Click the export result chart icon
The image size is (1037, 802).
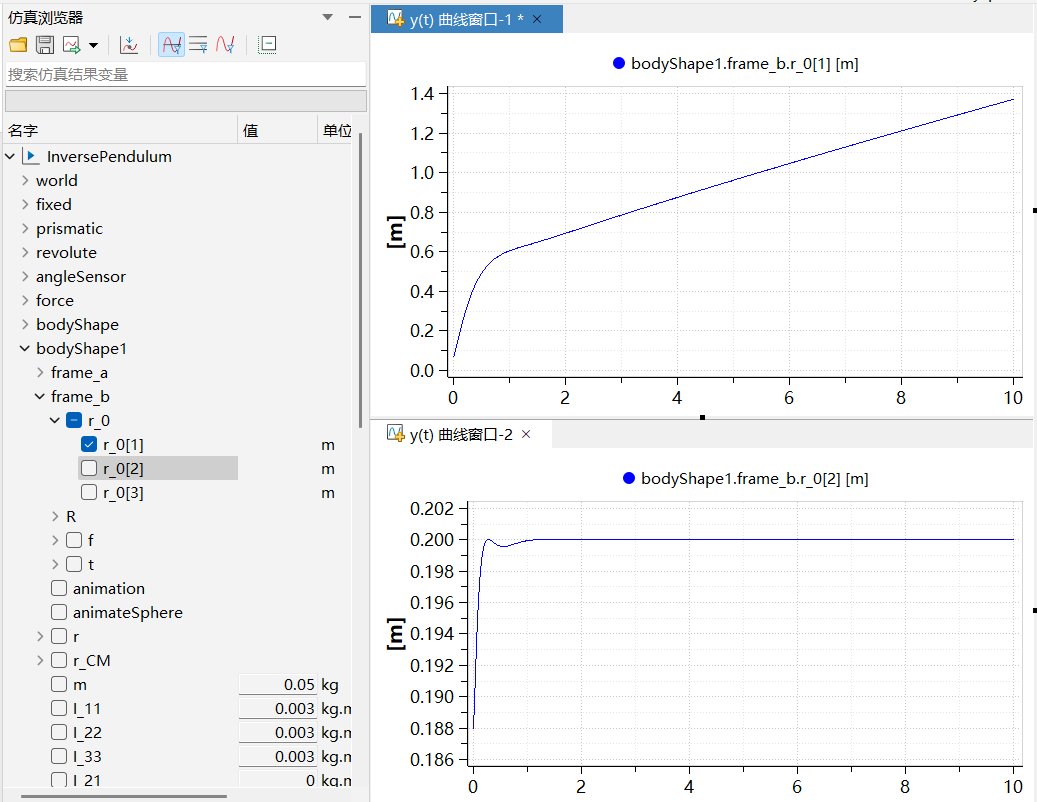pyautogui.click(x=72, y=45)
